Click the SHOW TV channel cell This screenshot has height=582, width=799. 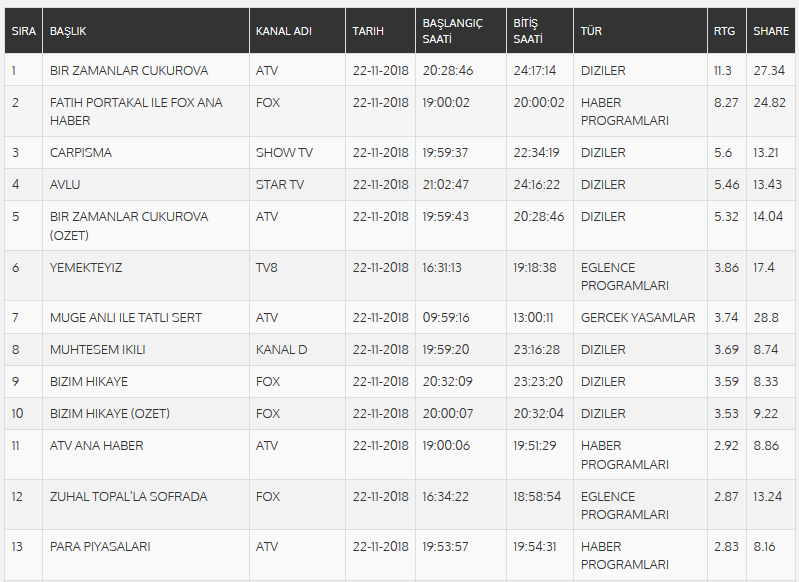284,153
